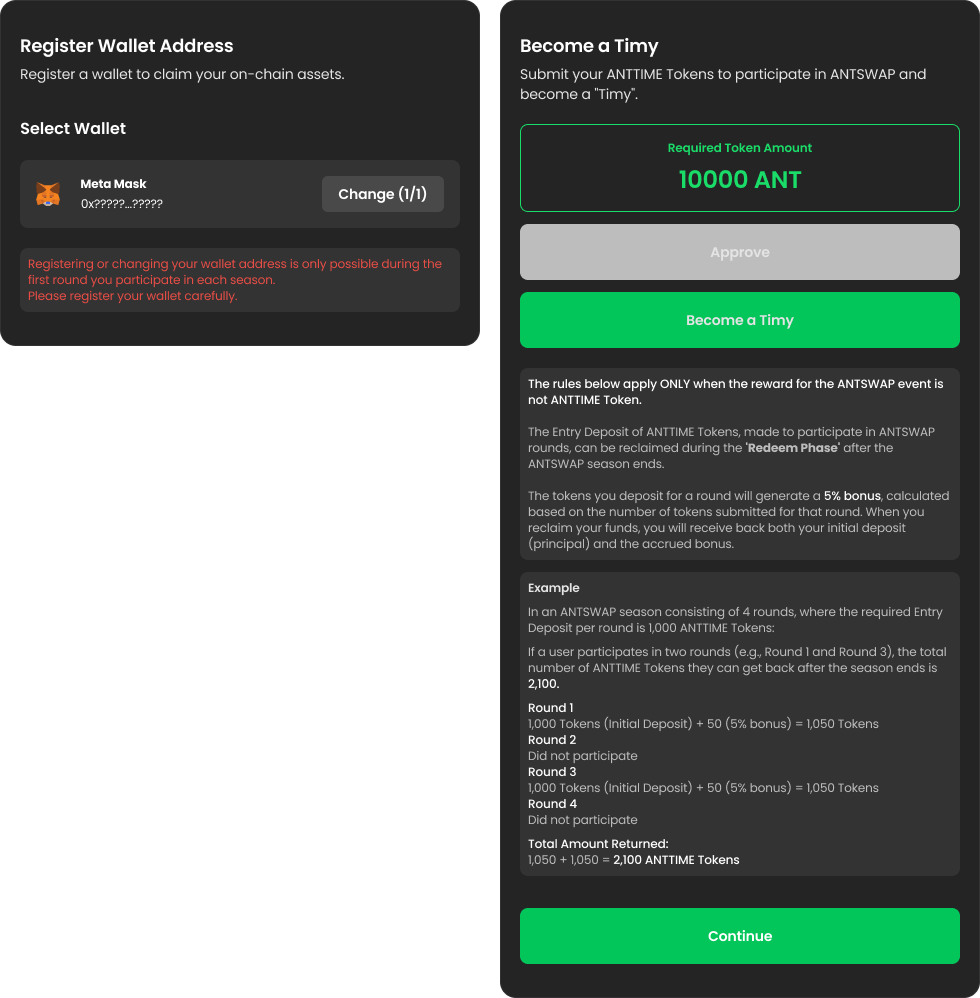Select the Round 3 label

coord(552,772)
